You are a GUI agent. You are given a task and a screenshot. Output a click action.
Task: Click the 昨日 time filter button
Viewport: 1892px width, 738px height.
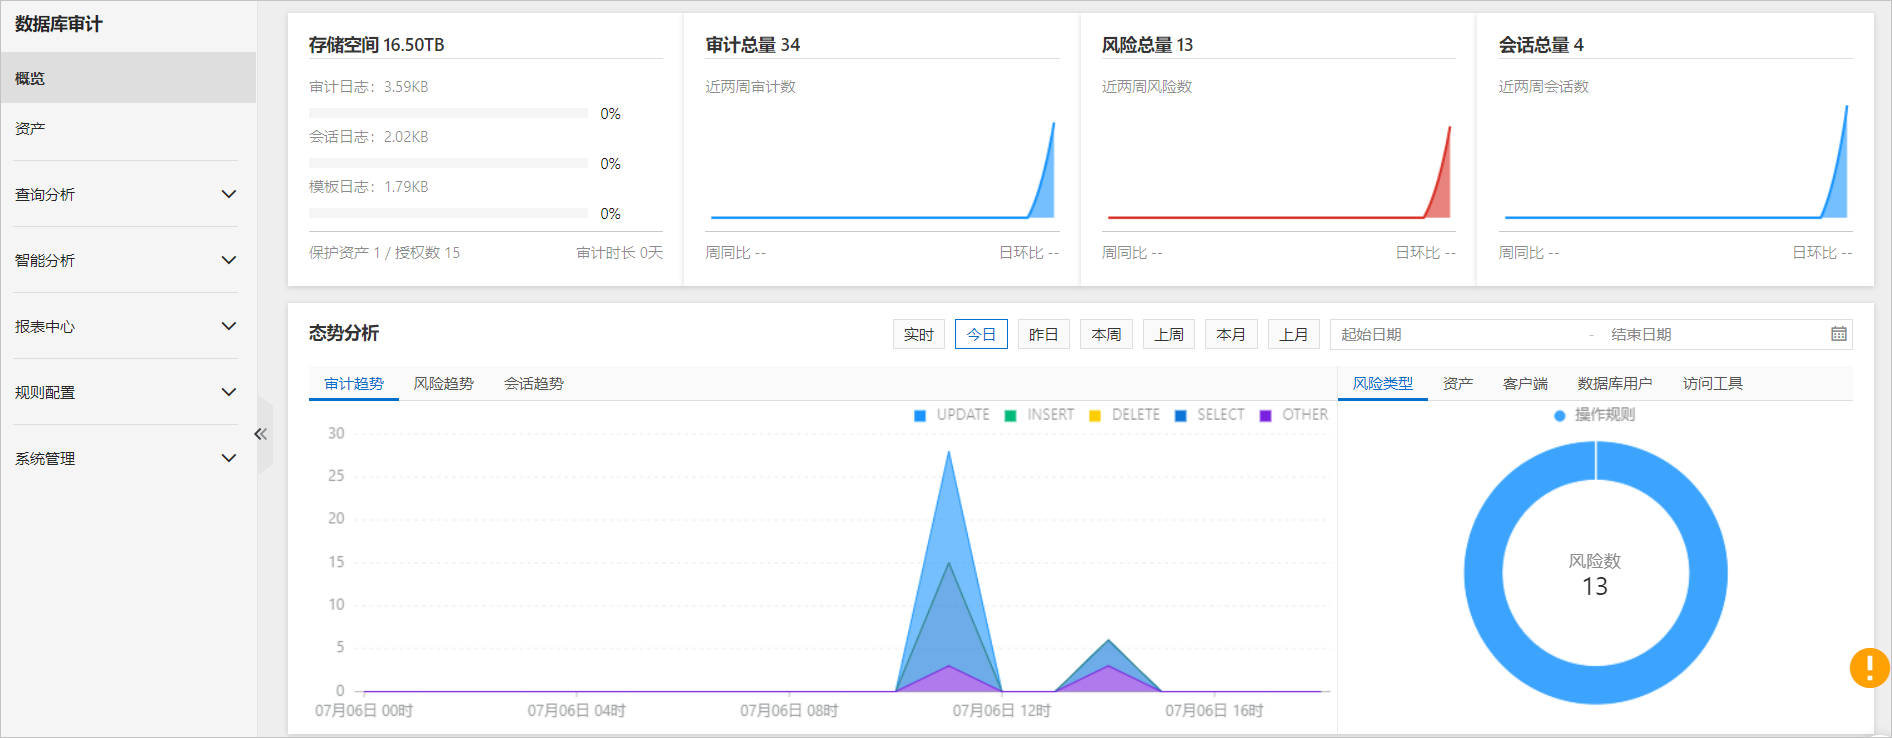point(1044,334)
